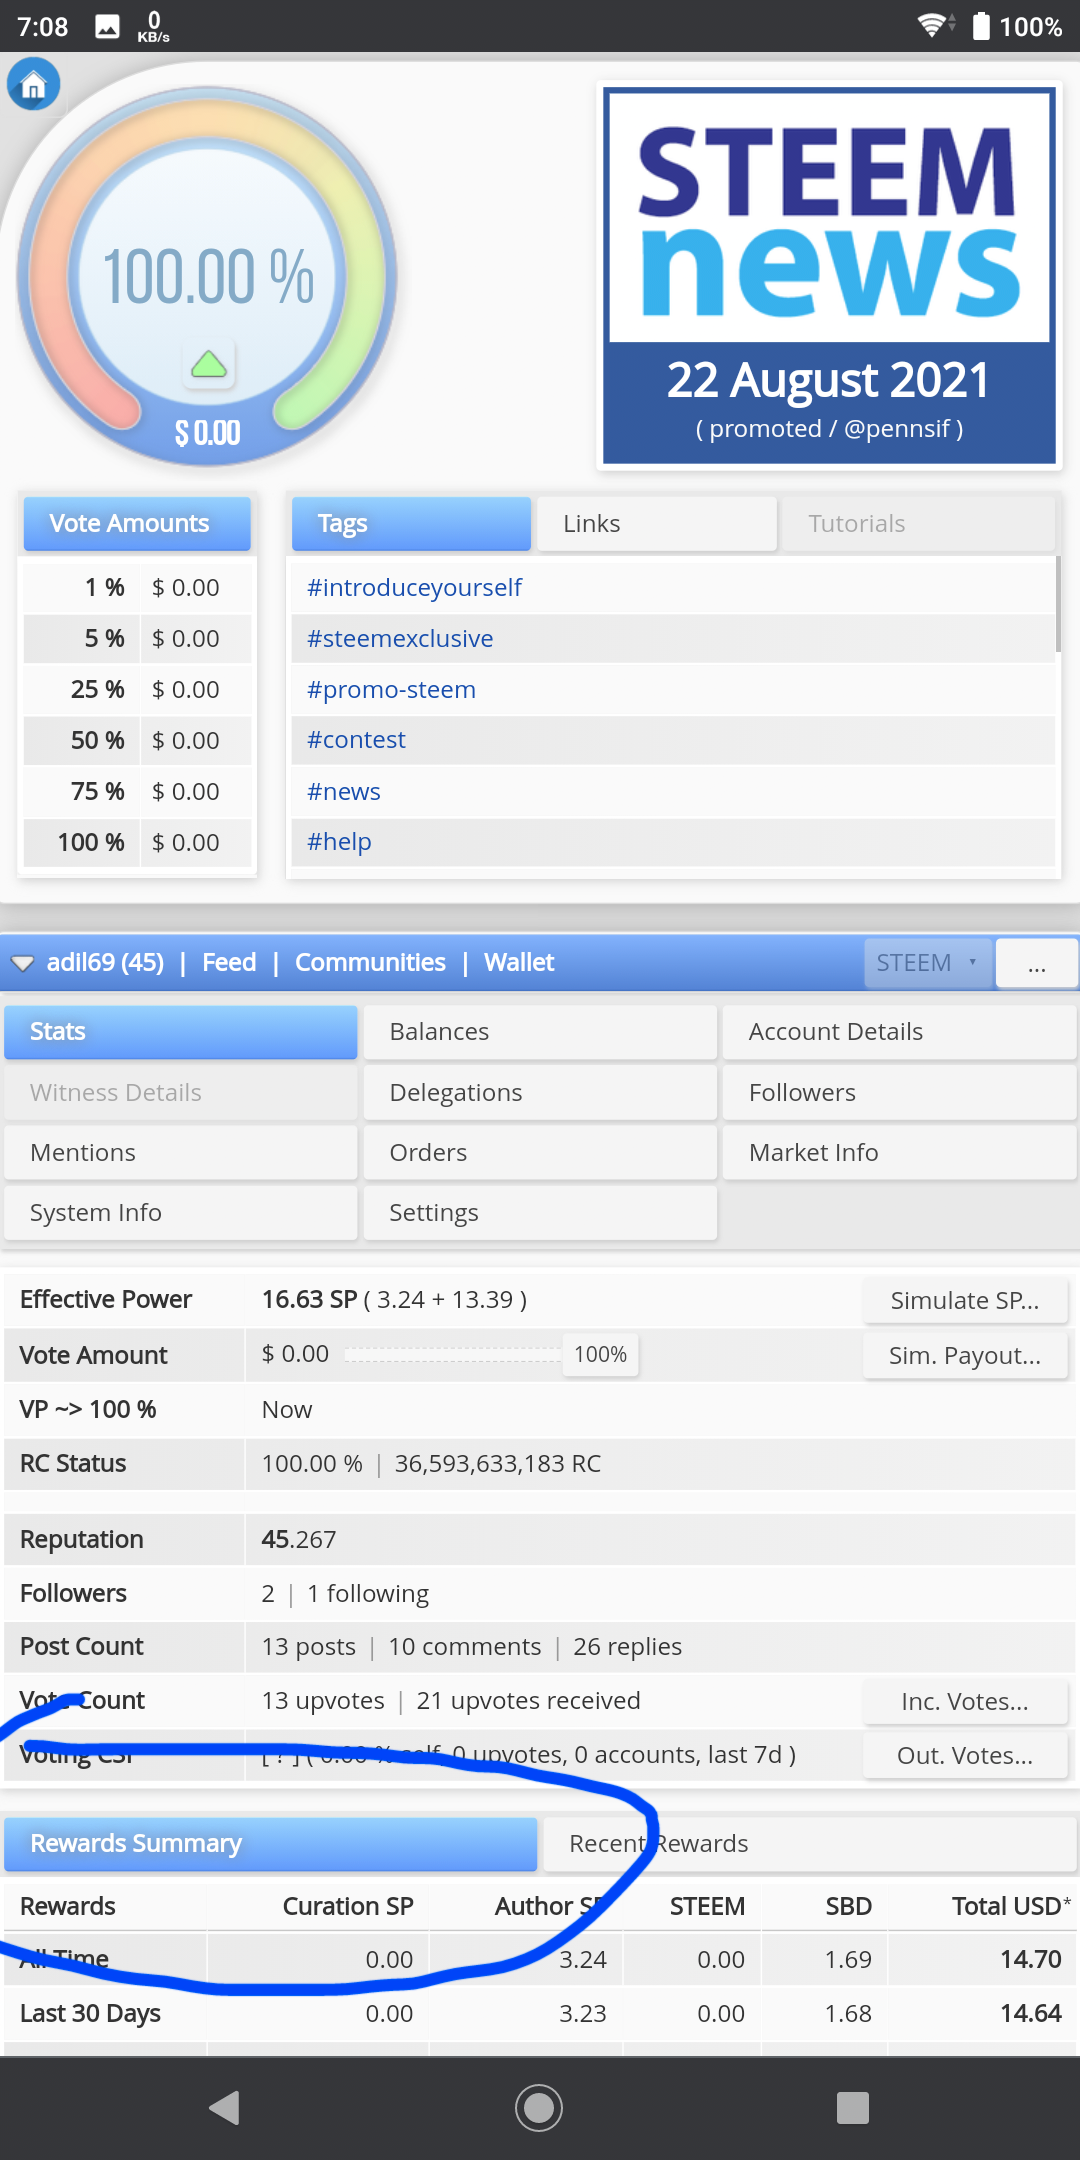Select the Vote Amounts tab
The image size is (1080, 2160).
pyautogui.click(x=137, y=523)
